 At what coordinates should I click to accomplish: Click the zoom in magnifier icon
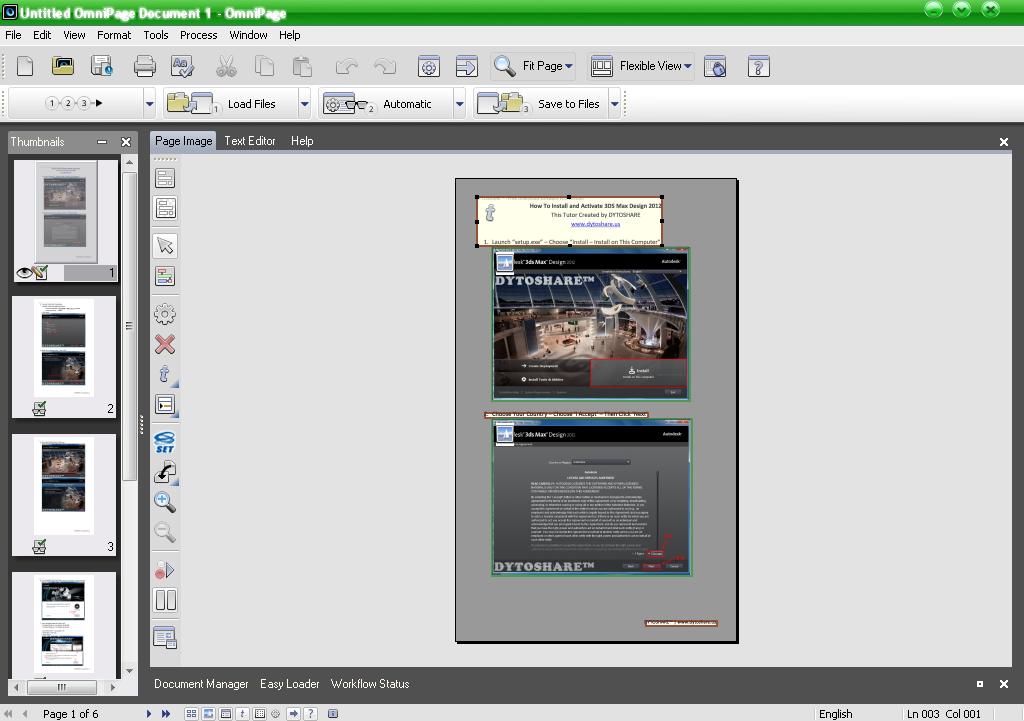(165, 502)
